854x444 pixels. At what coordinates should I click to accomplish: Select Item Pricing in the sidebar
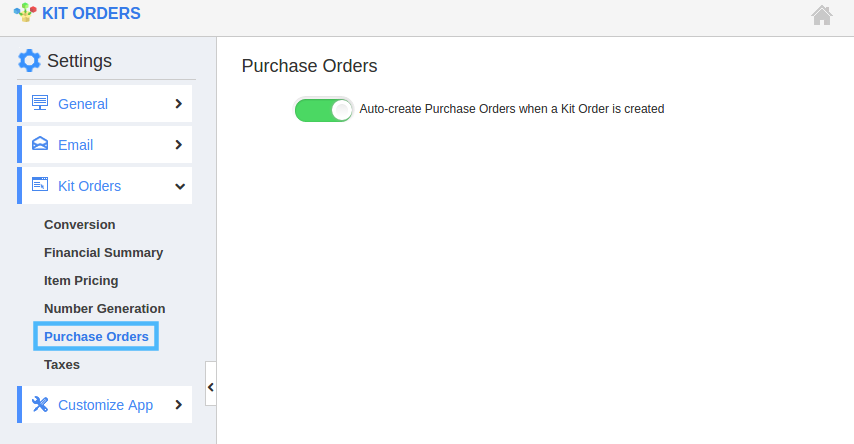pos(81,281)
